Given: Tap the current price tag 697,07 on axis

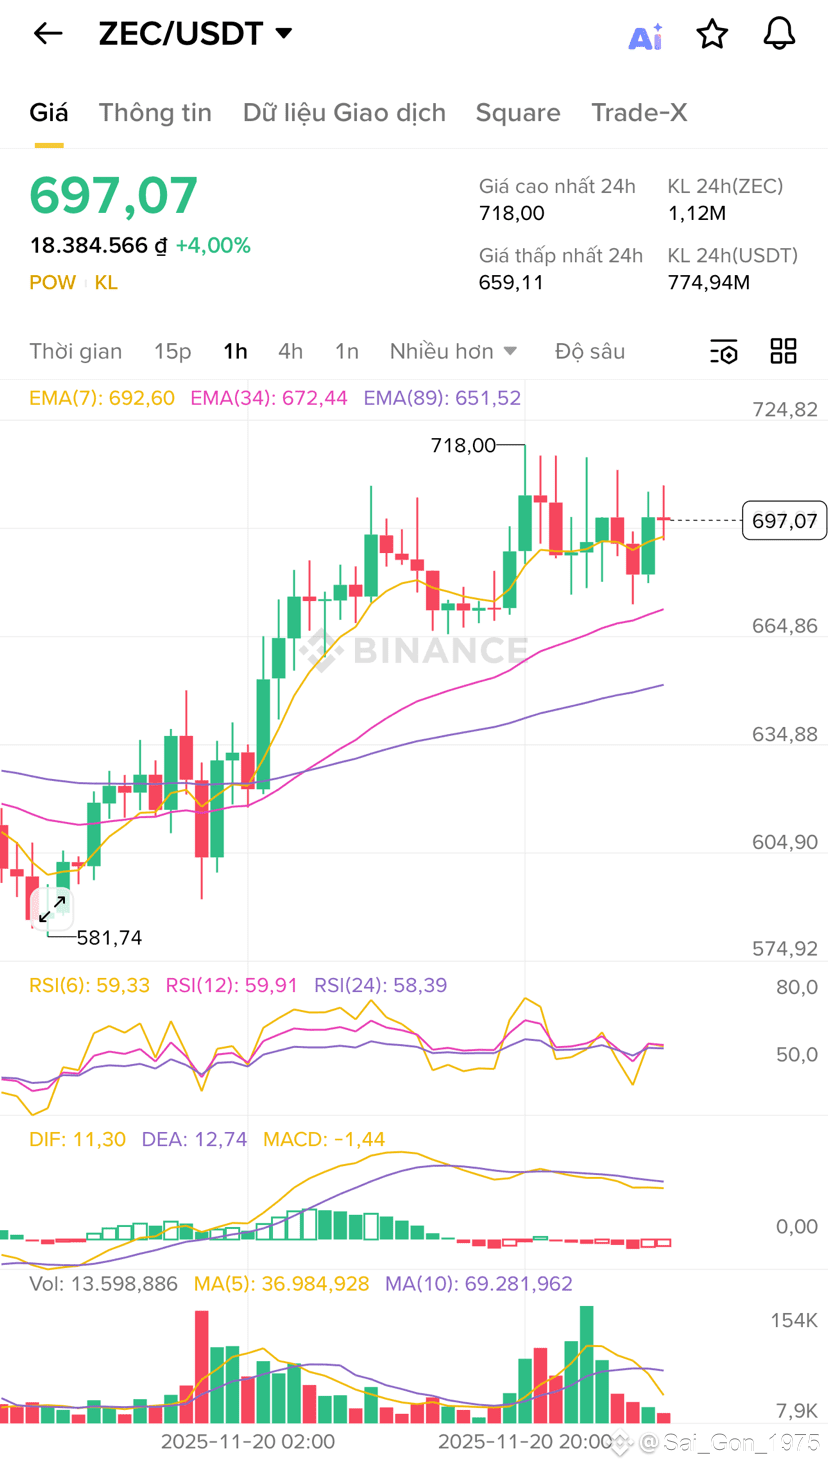Looking at the screenshot, I should [784, 520].
